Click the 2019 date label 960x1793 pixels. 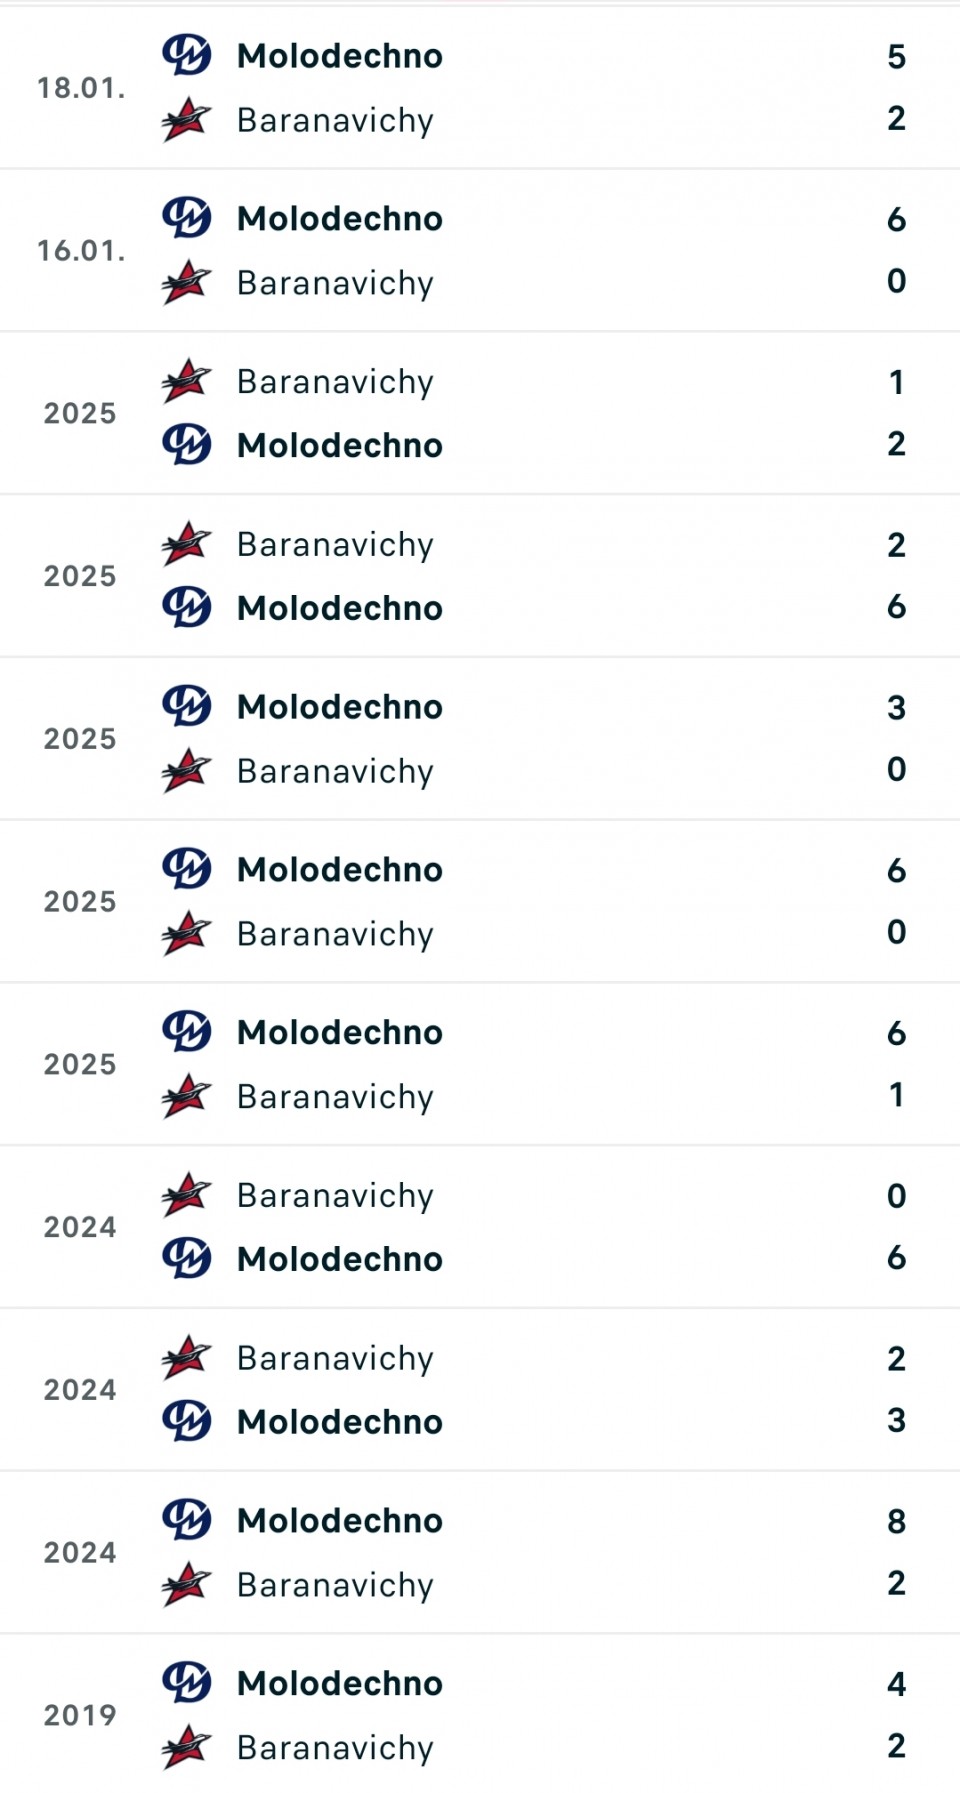tap(80, 1715)
